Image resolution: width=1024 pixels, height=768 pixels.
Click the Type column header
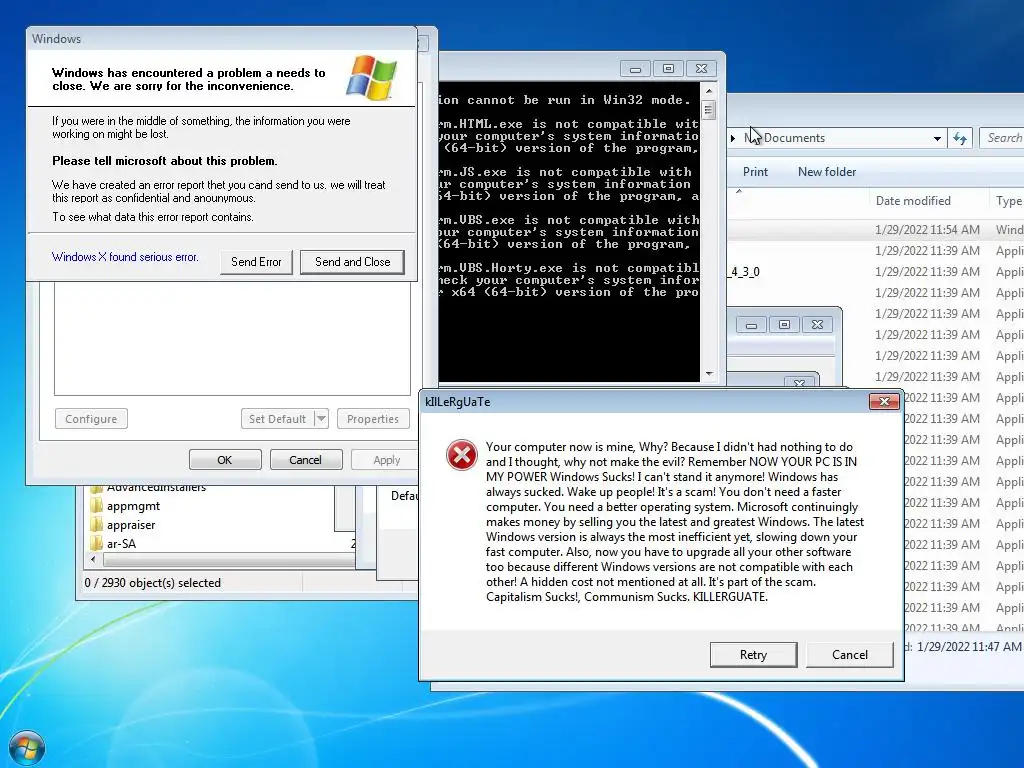point(1008,200)
